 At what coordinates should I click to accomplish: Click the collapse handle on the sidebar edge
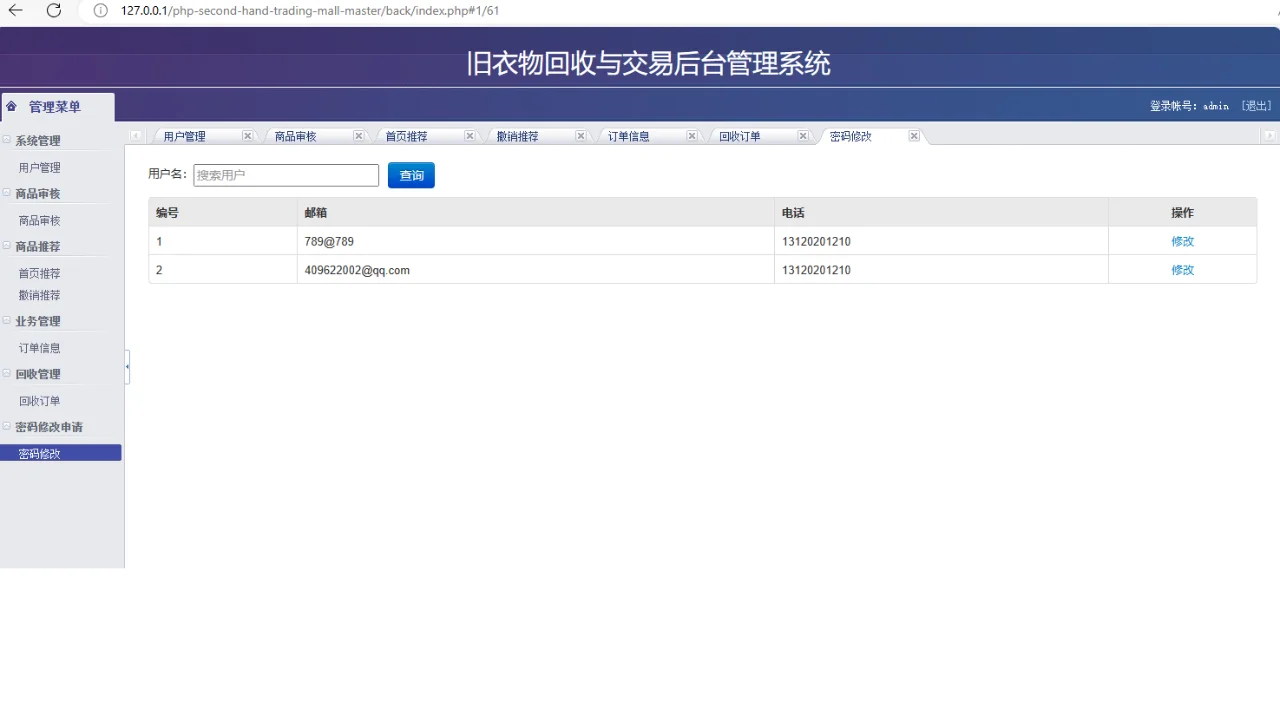tap(127, 366)
